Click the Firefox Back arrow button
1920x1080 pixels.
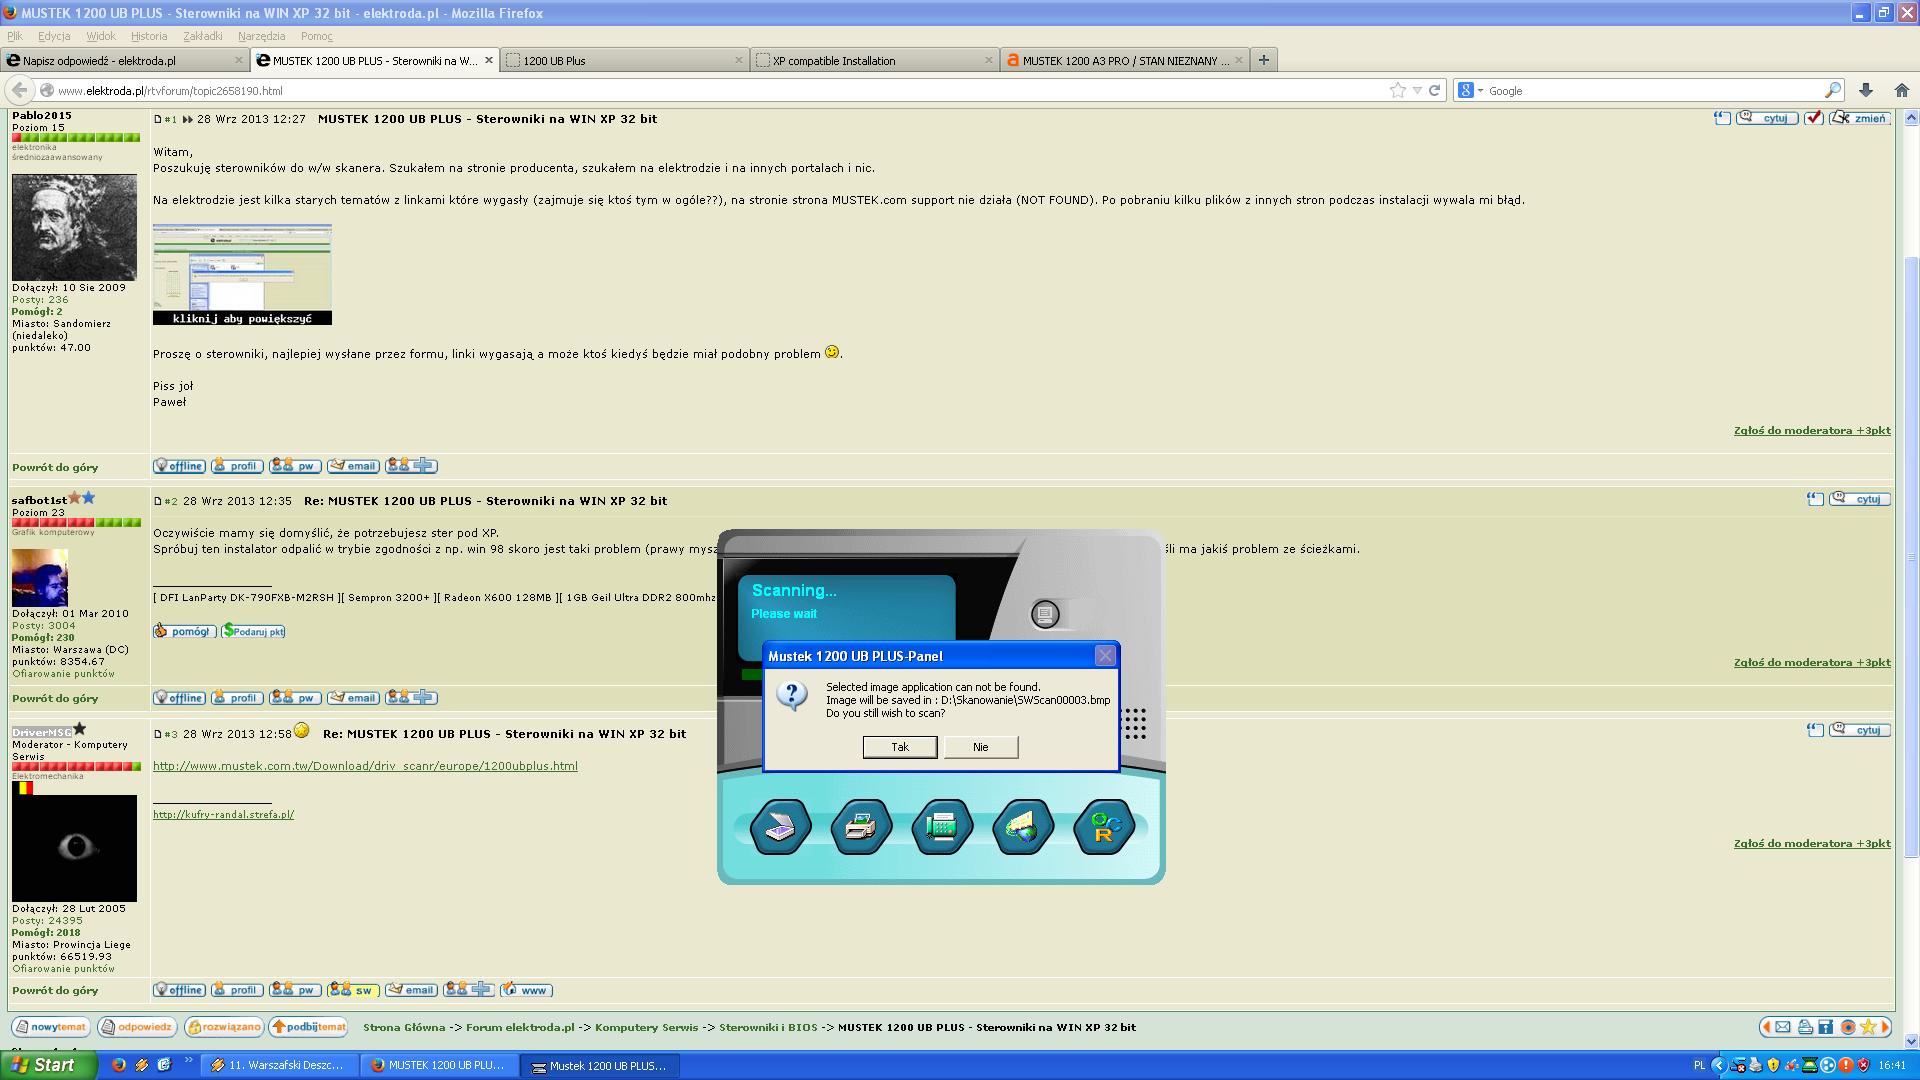point(19,90)
